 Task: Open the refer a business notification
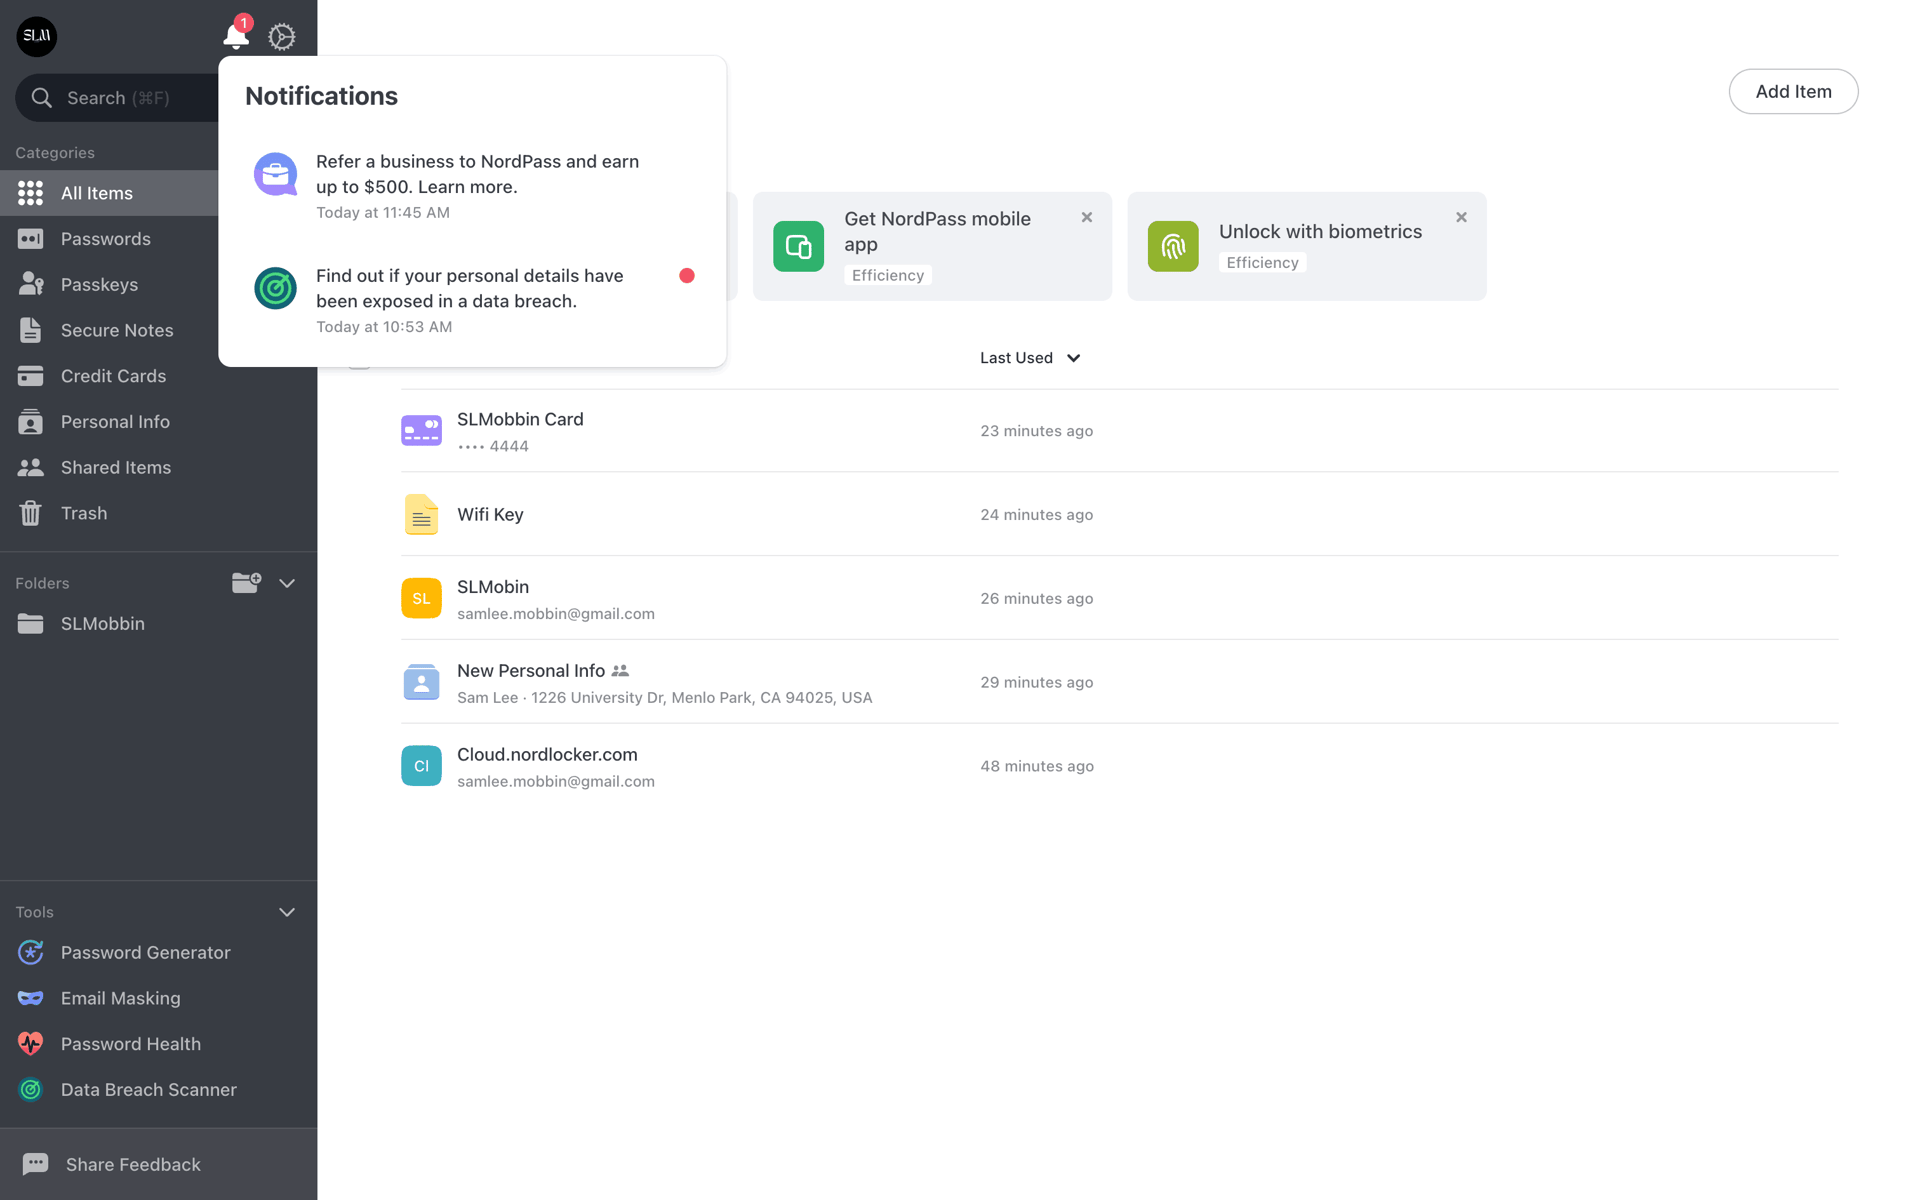click(x=472, y=186)
